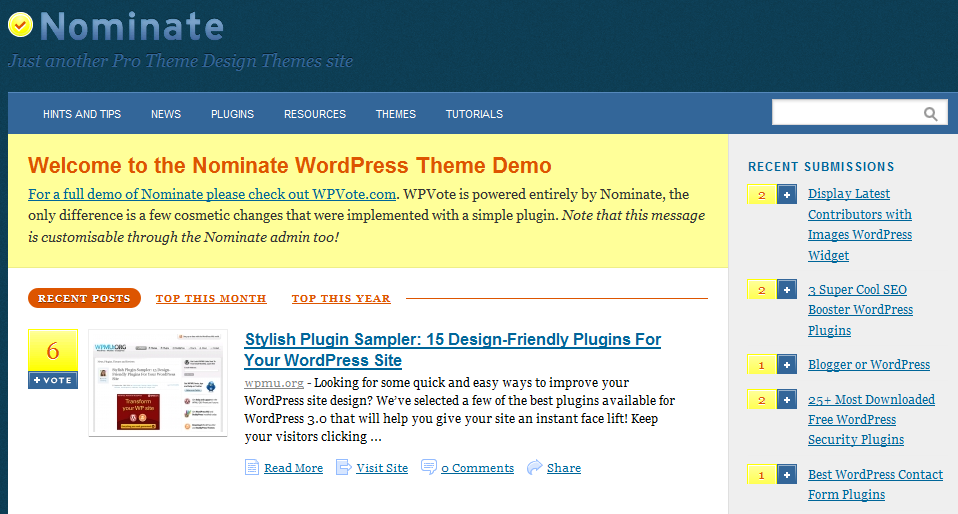The height and width of the screenshot is (514, 958).
Task: Open the Blogger or WordPress link
Action: [x=869, y=364]
